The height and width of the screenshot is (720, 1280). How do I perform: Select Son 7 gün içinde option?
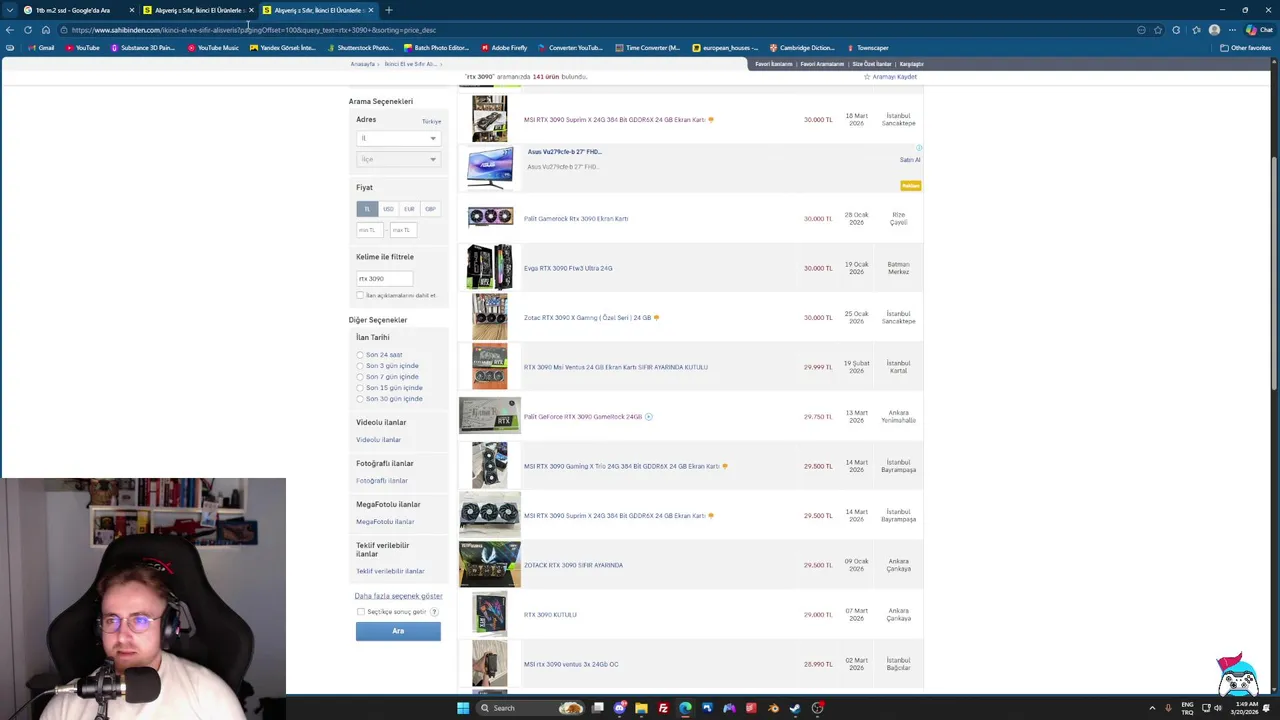(x=360, y=377)
